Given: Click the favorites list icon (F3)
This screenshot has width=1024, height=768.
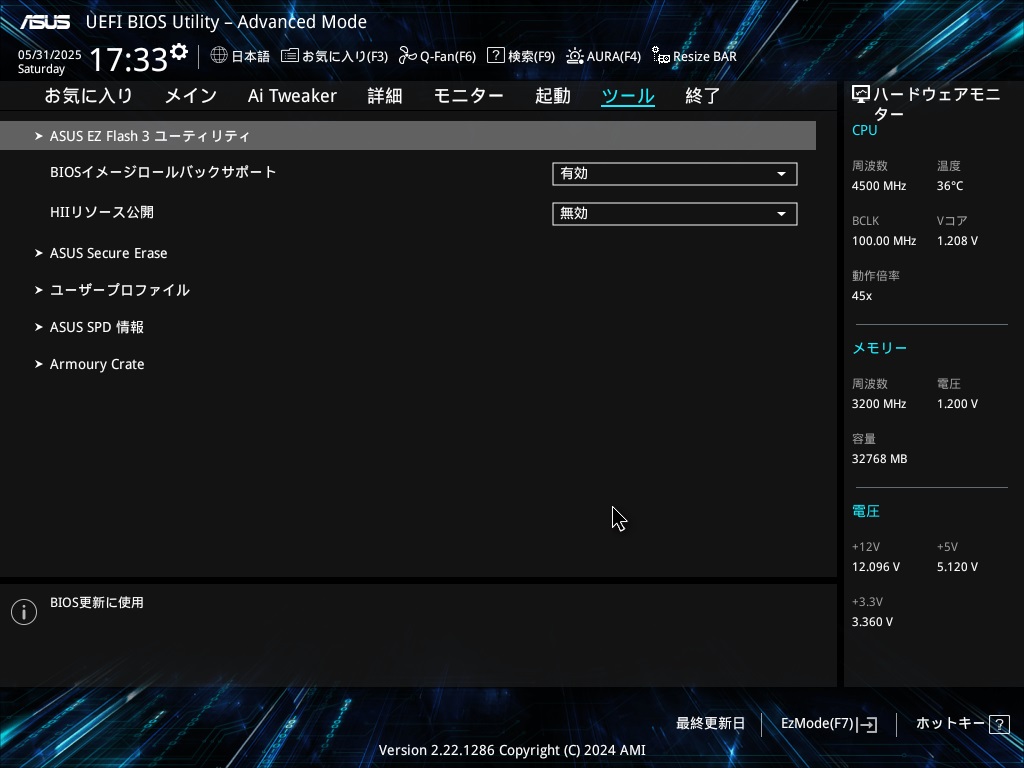Looking at the screenshot, I should [x=289, y=56].
